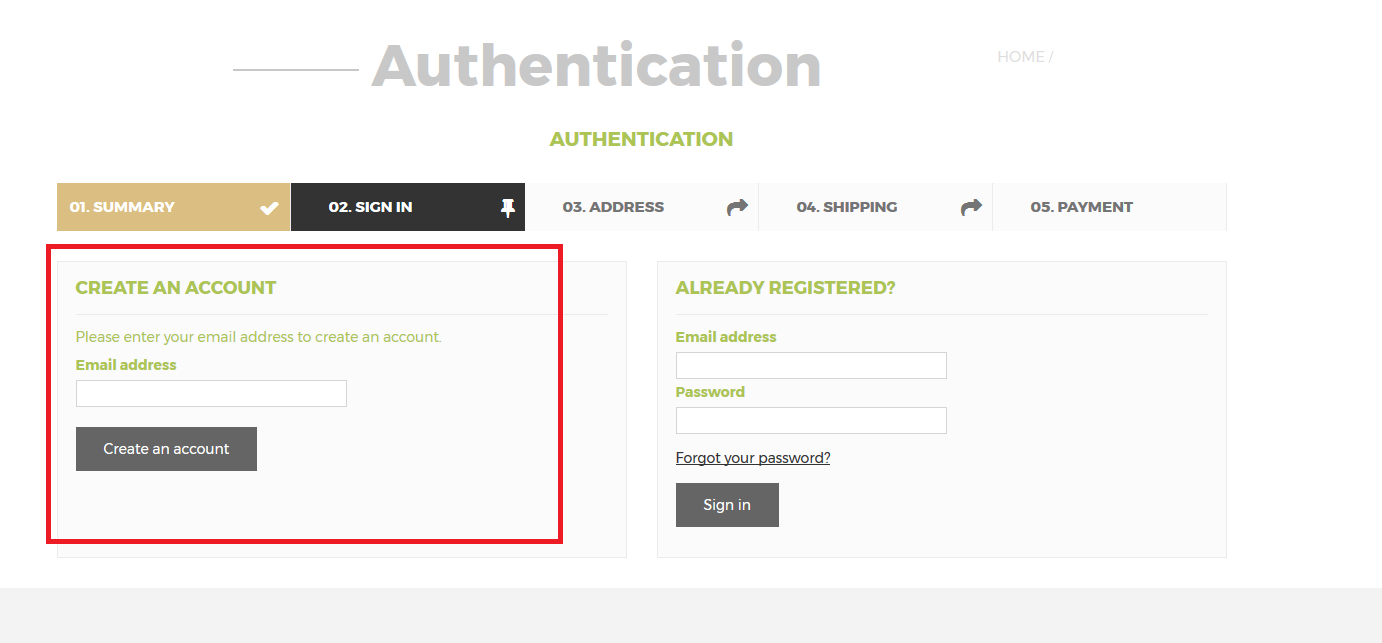Go back to the 01. Summary step label
1382x643 pixels.
tap(122, 207)
